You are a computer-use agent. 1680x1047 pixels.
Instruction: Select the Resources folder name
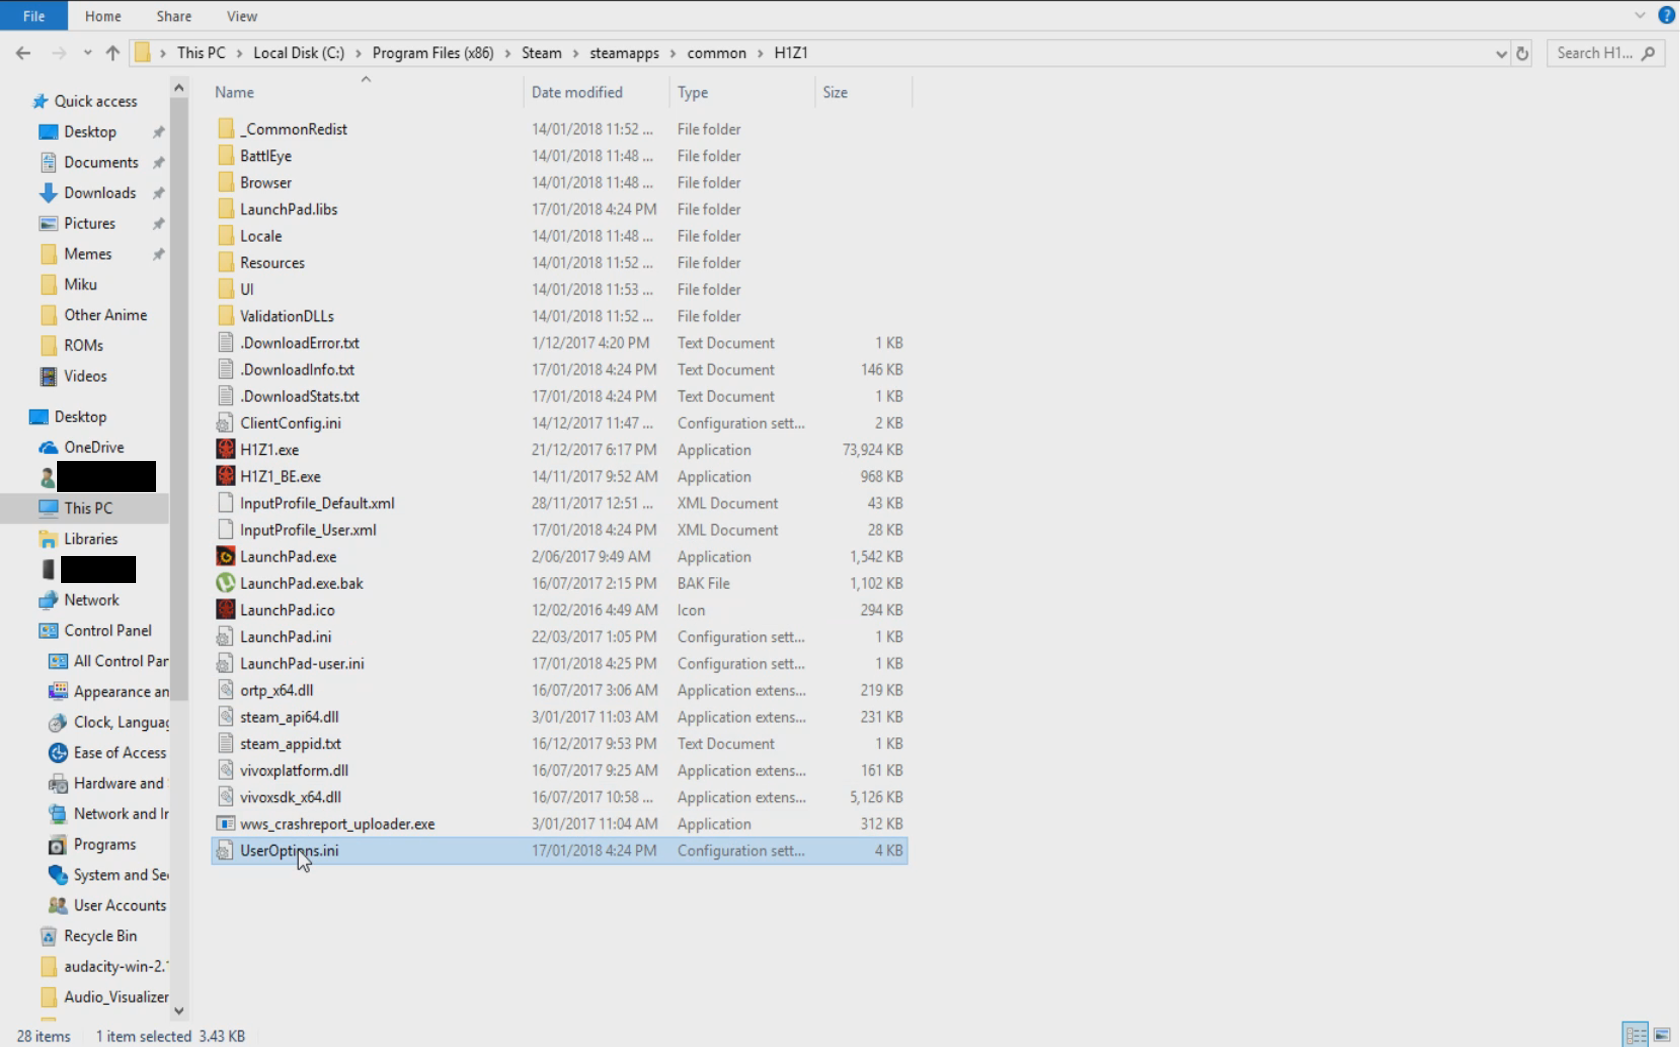[272, 263]
